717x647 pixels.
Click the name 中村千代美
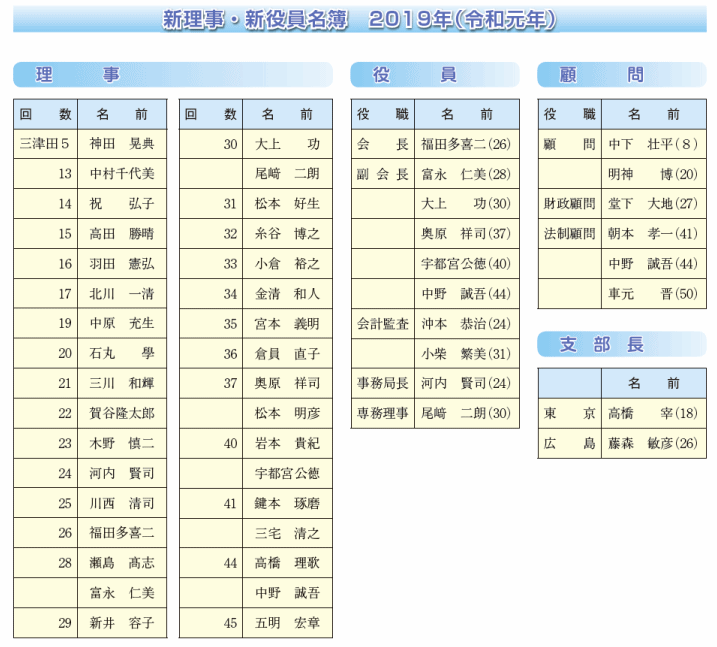(122, 174)
